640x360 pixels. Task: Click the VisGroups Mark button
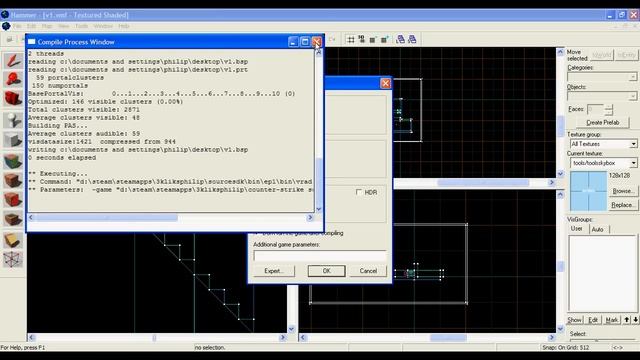click(x=612, y=320)
